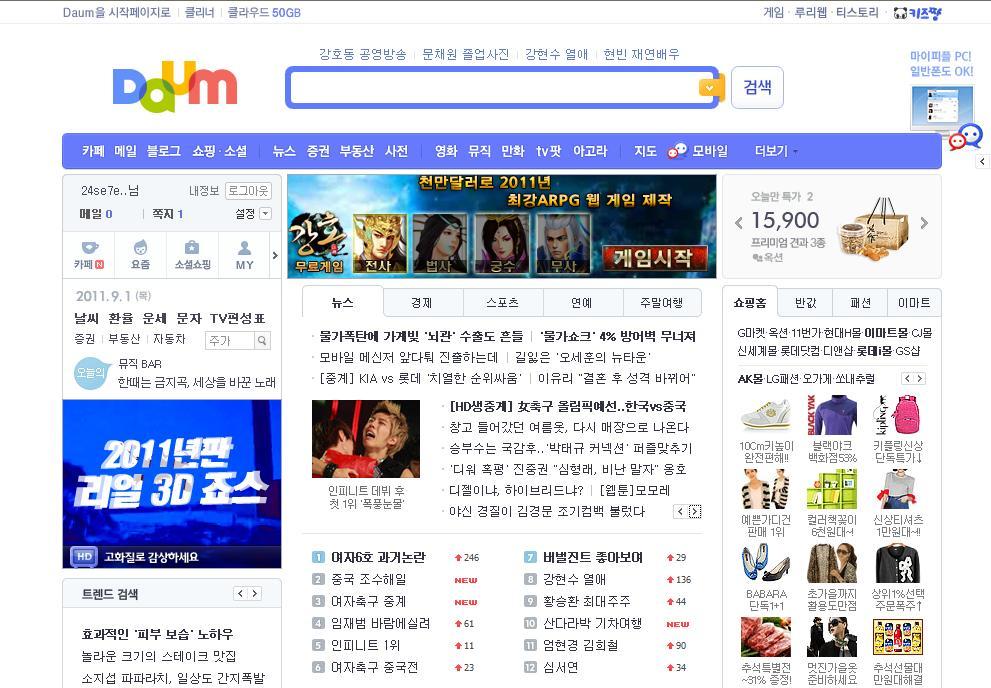Show previous special deal with left arrow
991x688 pixels.
739,223
